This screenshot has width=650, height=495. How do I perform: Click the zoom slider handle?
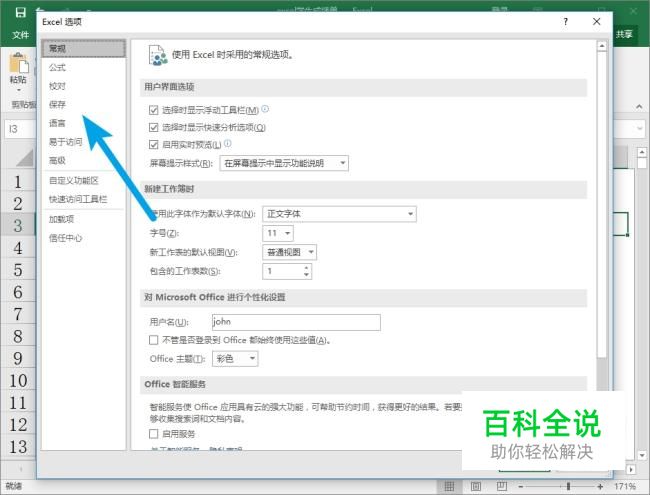tap(568, 486)
